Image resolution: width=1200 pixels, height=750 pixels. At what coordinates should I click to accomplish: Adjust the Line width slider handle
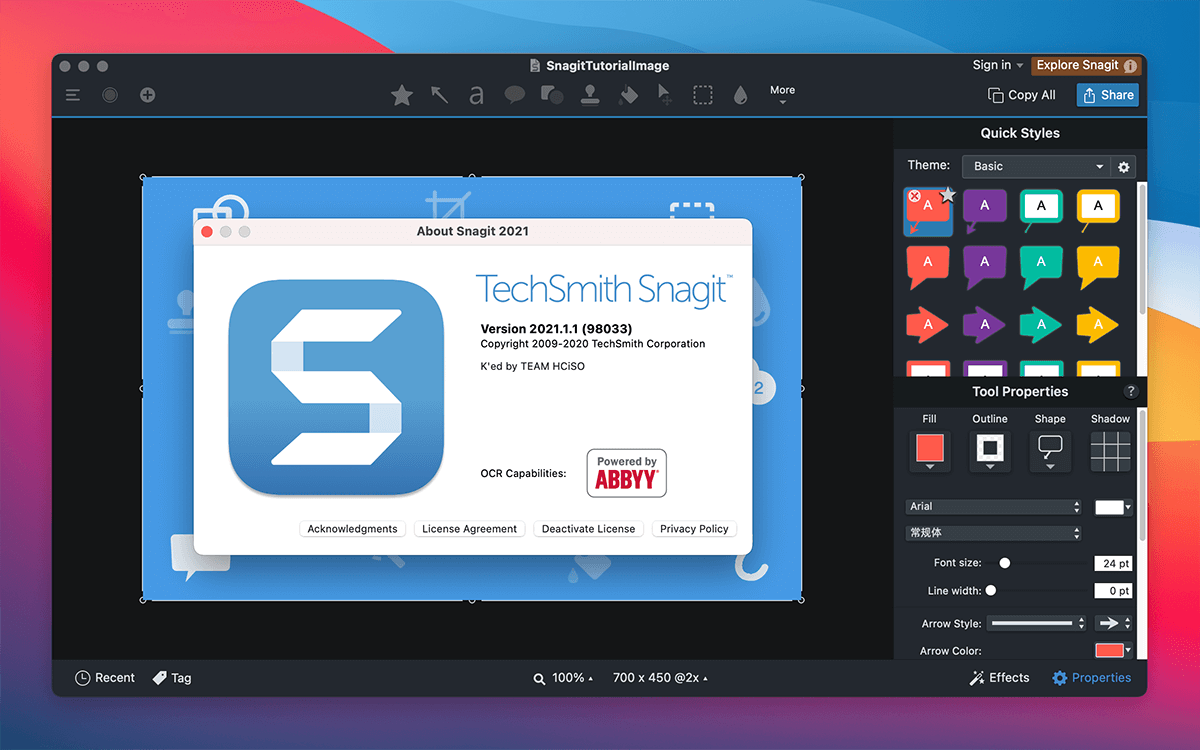point(991,591)
